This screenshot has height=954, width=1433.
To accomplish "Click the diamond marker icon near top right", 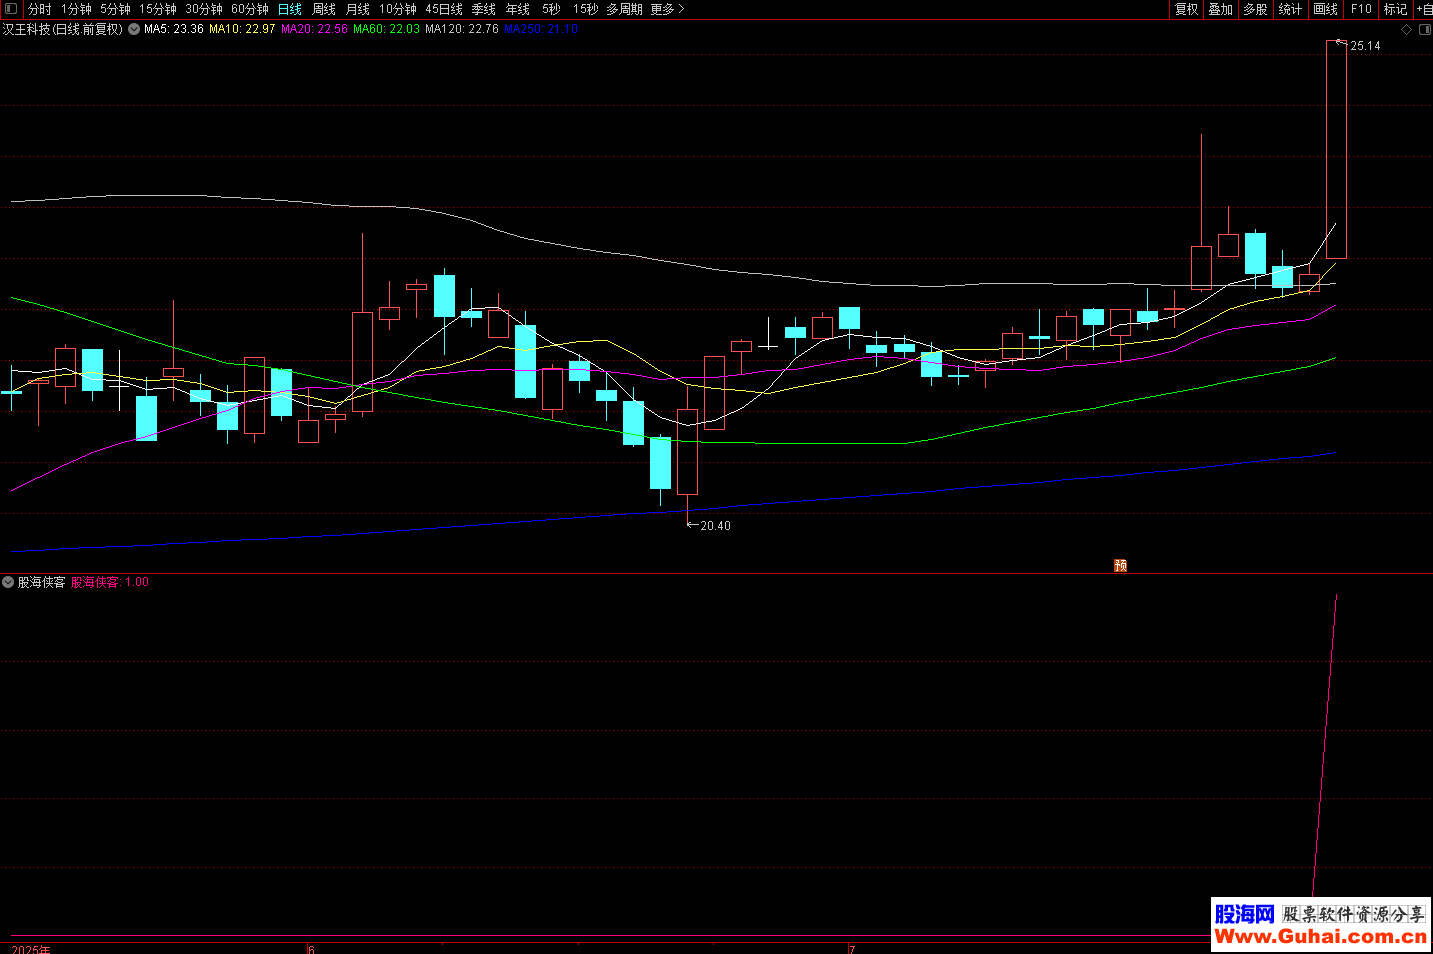I will click(x=1406, y=30).
